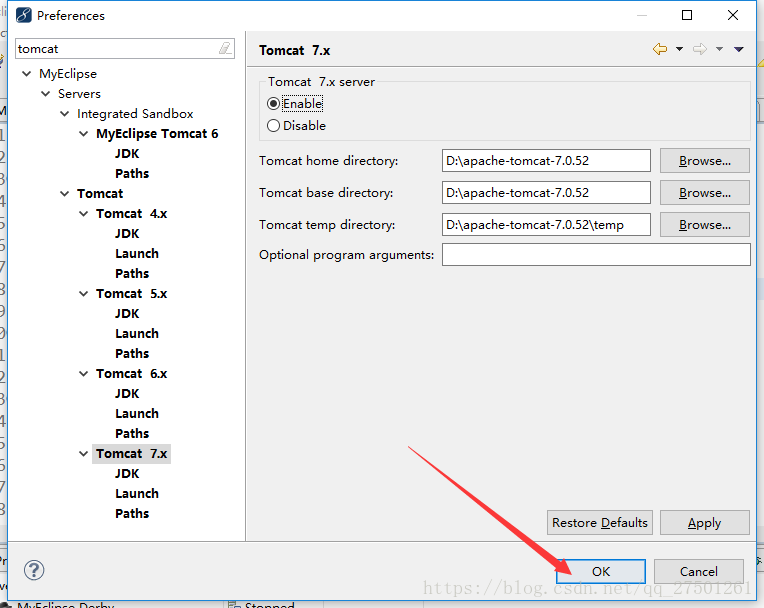
Task: Select the Enable radio button
Action: (x=273, y=104)
